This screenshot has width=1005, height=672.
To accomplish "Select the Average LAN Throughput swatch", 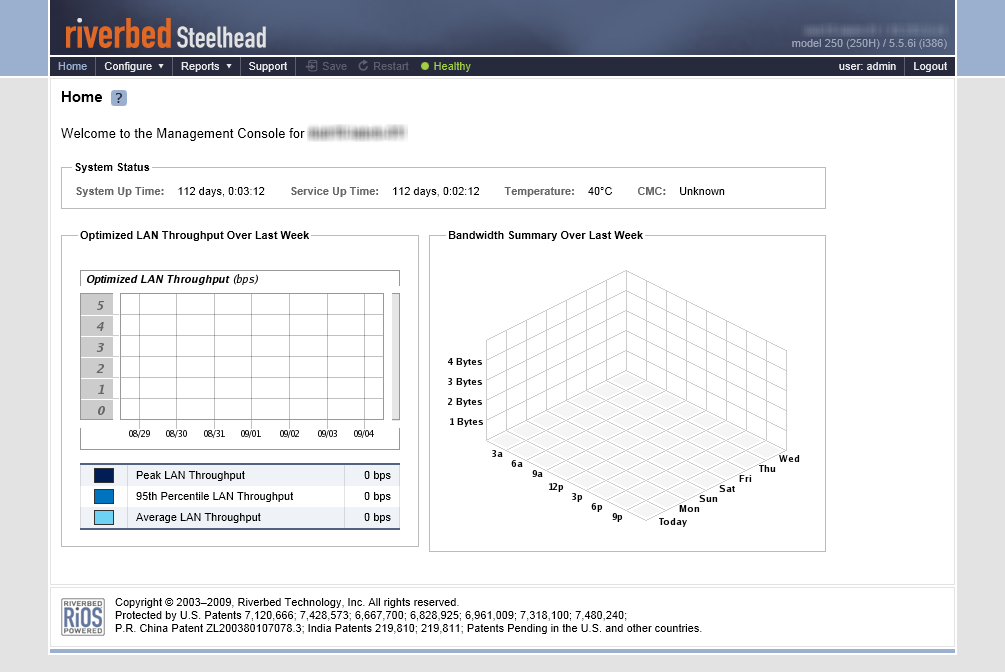I will (x=104, y=517).
